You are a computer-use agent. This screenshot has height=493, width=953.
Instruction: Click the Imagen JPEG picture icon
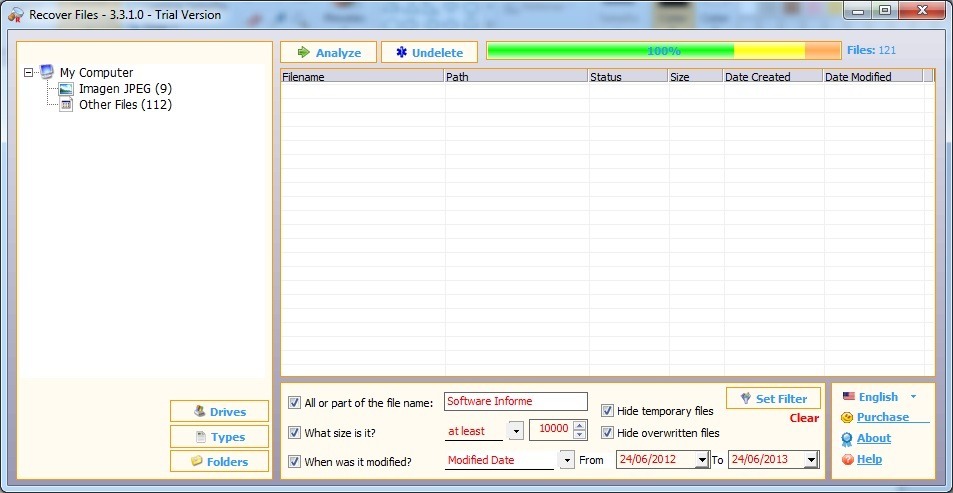(67, 89)
